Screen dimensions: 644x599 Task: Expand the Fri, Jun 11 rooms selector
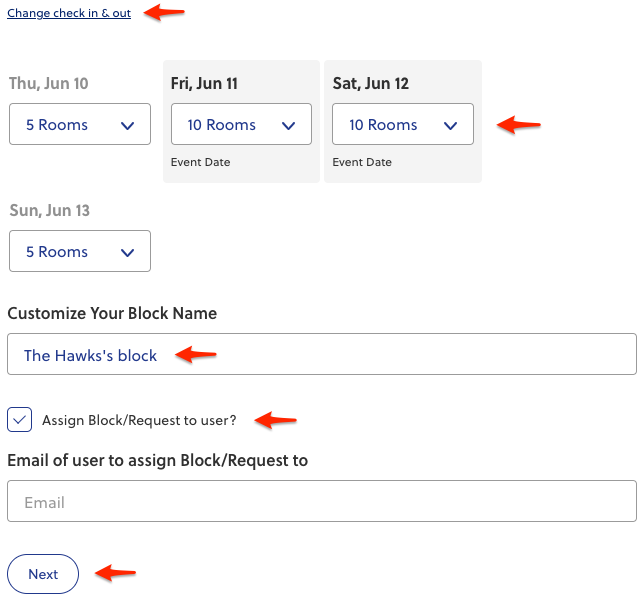coord(241,125)
